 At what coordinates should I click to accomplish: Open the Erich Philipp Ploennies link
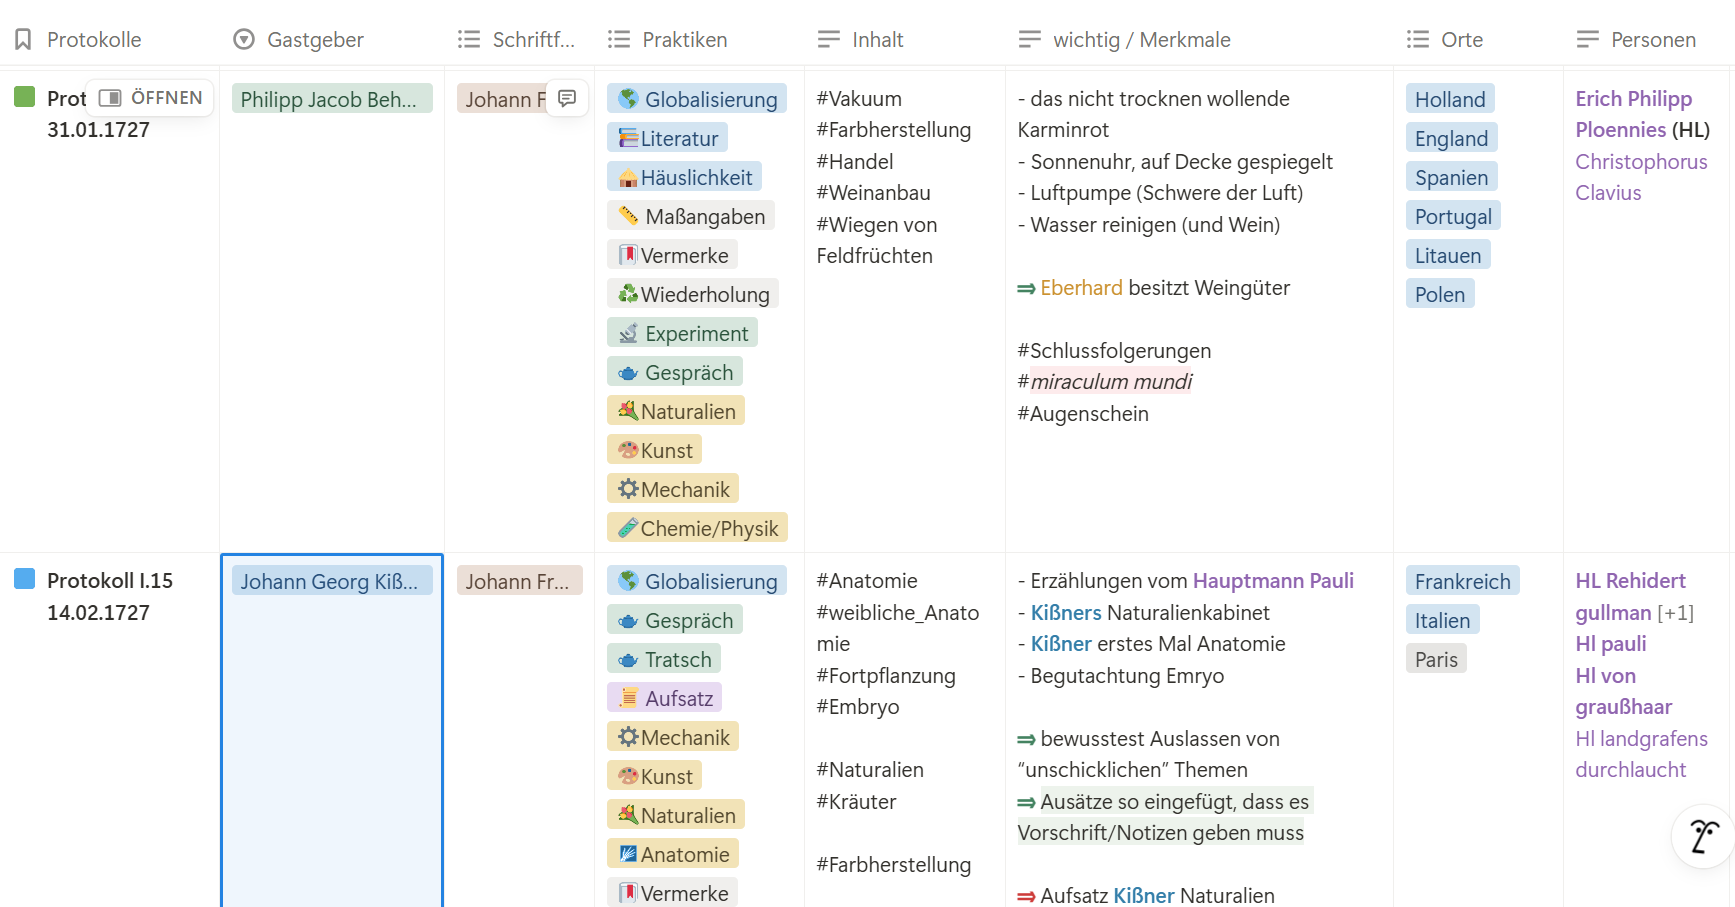pos(1633,114)
